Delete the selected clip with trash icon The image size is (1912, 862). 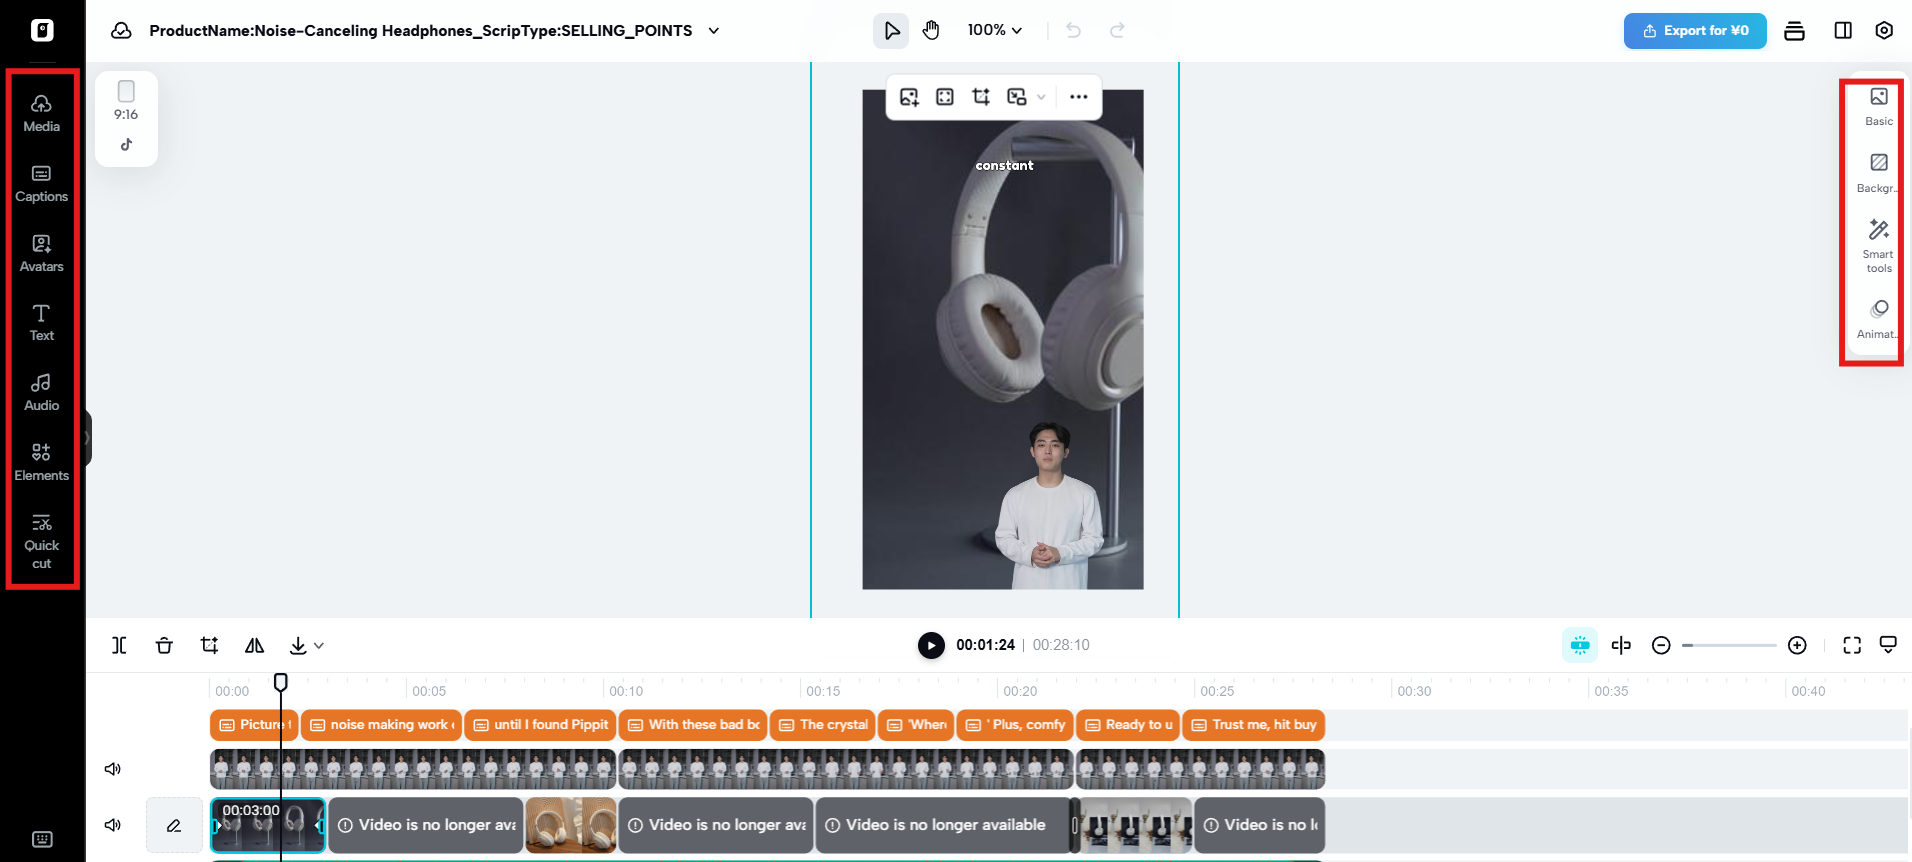pos(164,645)
